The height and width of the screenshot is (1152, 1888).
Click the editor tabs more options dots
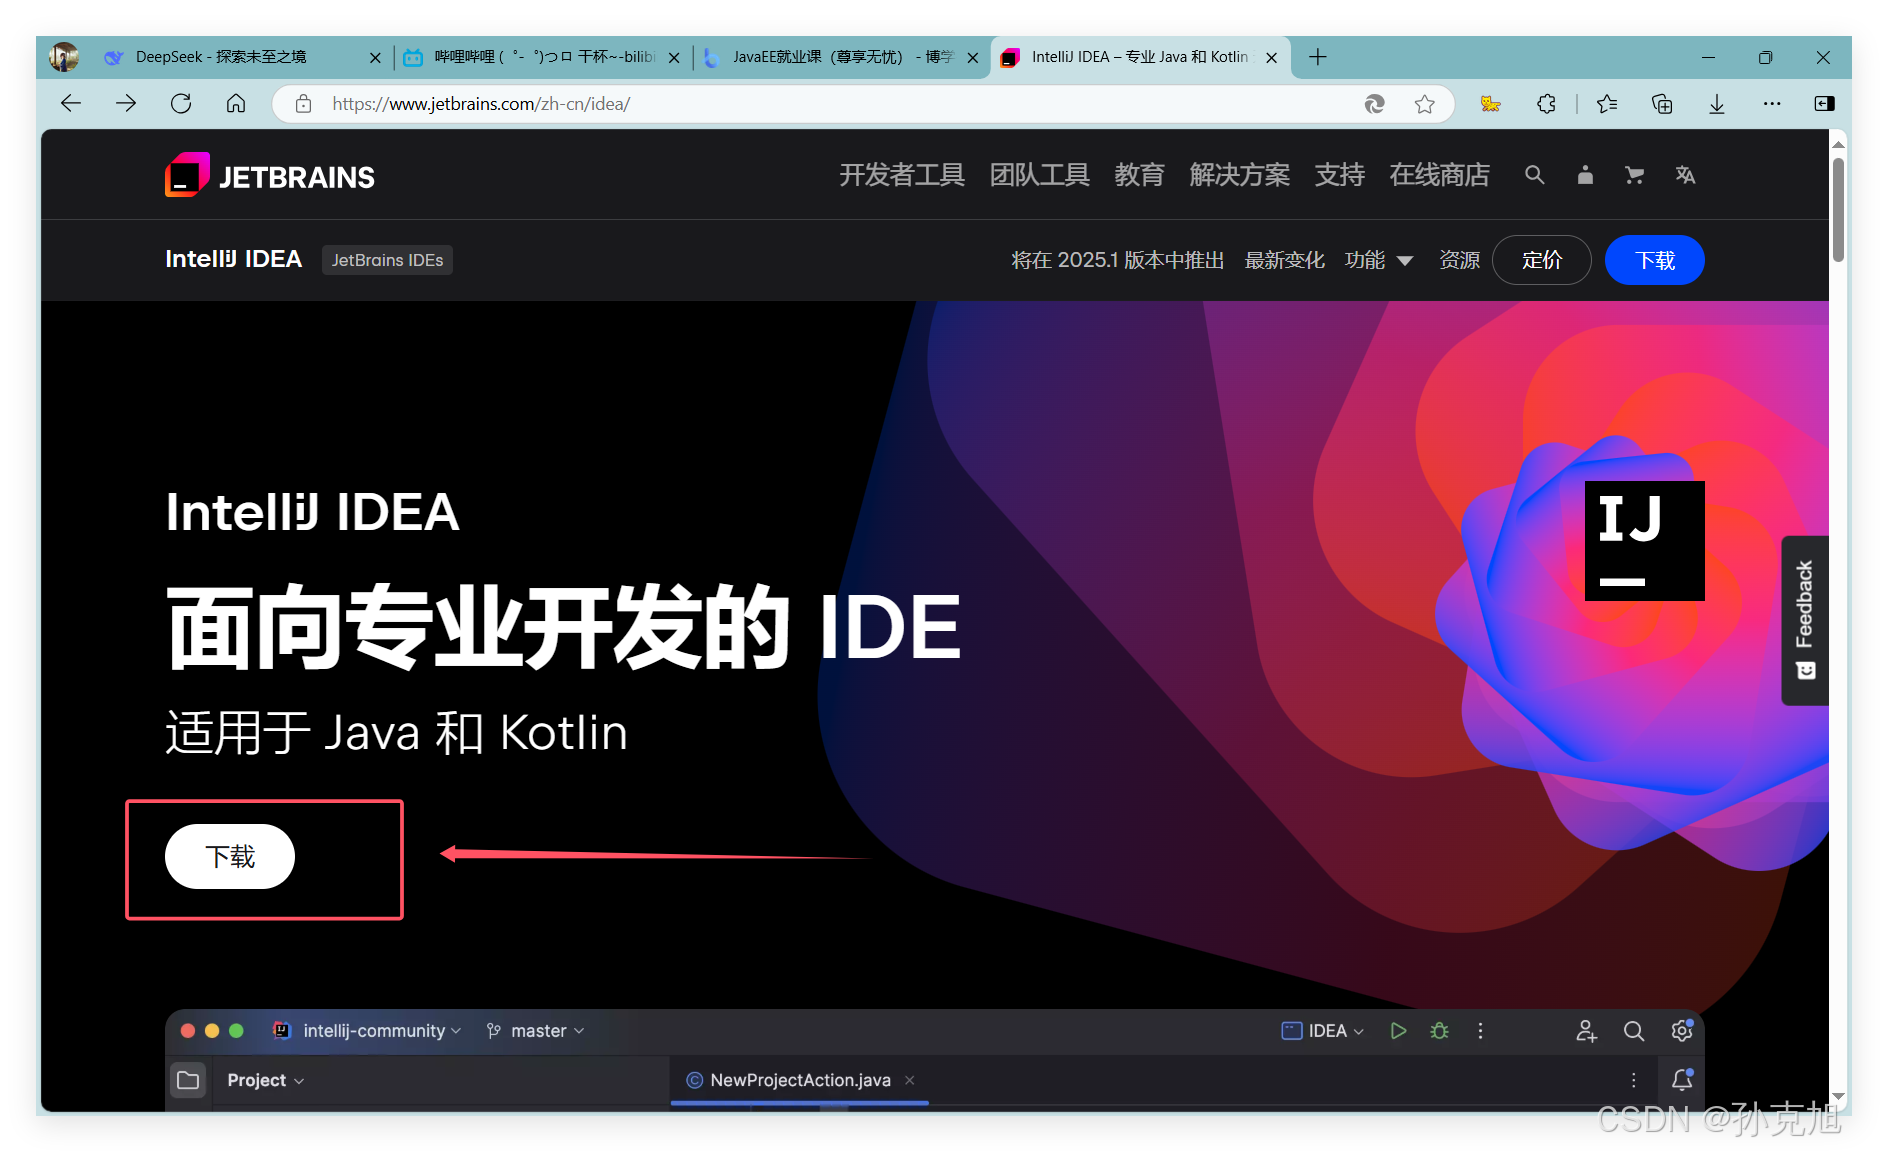click(1634, 1080)
